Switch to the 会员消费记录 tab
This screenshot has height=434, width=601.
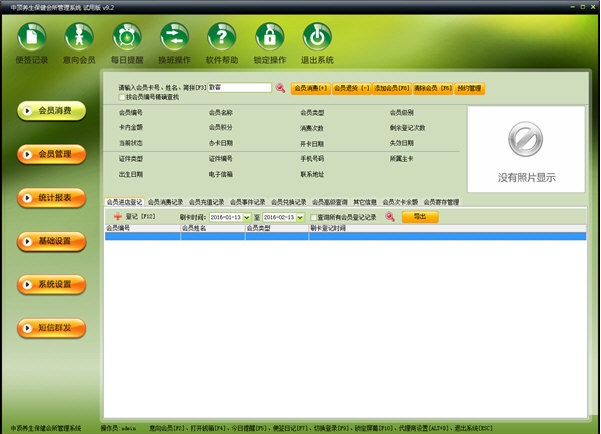click(166, 202)
